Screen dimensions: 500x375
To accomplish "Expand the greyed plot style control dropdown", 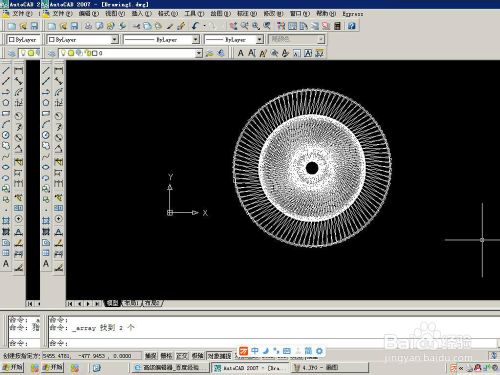I will pos(321,39).
